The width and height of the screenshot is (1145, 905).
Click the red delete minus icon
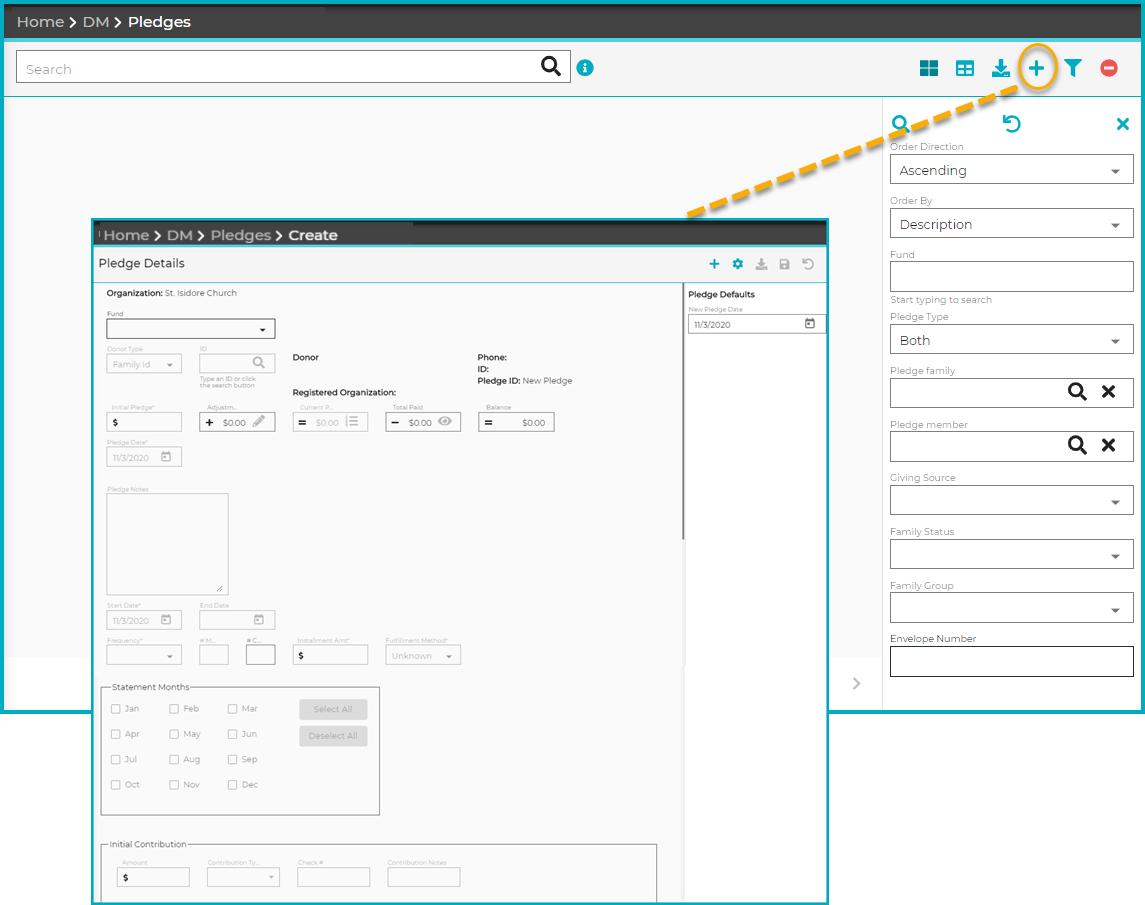1108,69
